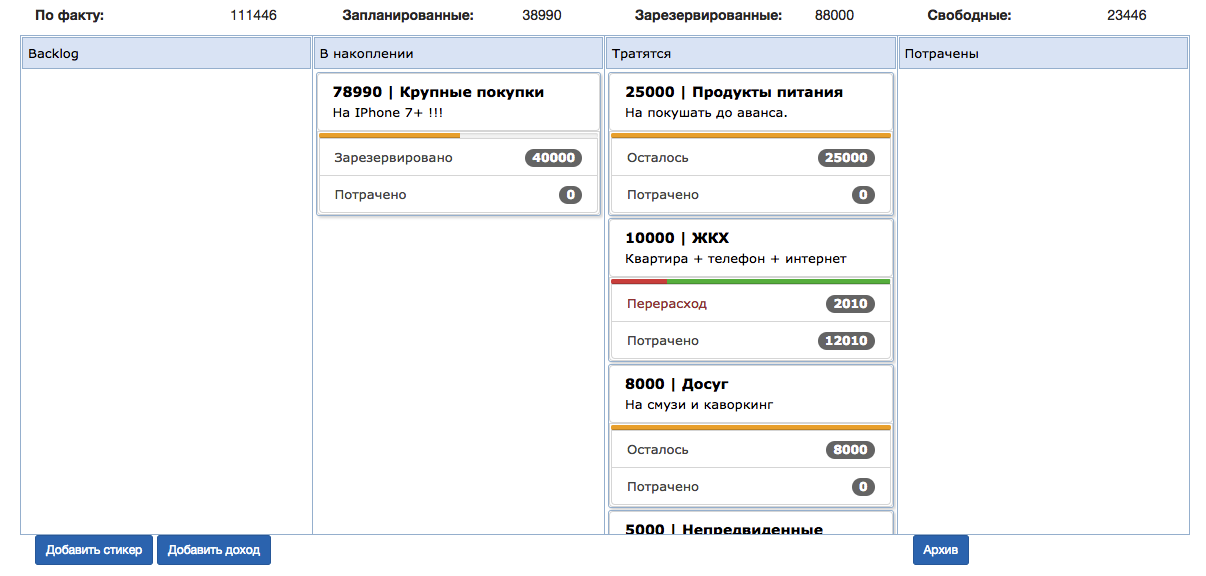Click the 25000 remaining badge

(846, 158)
